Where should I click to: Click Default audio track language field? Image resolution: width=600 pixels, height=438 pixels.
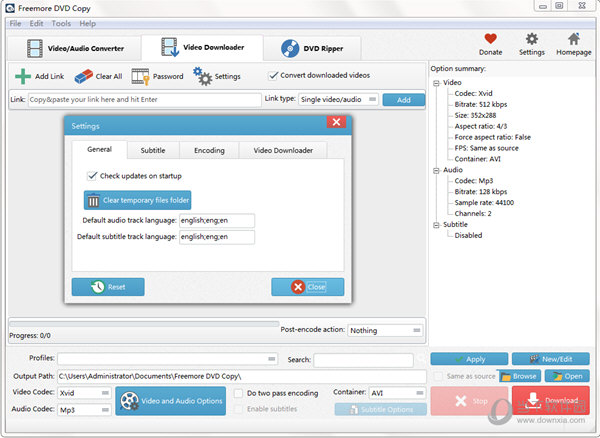tap(217, 220)
